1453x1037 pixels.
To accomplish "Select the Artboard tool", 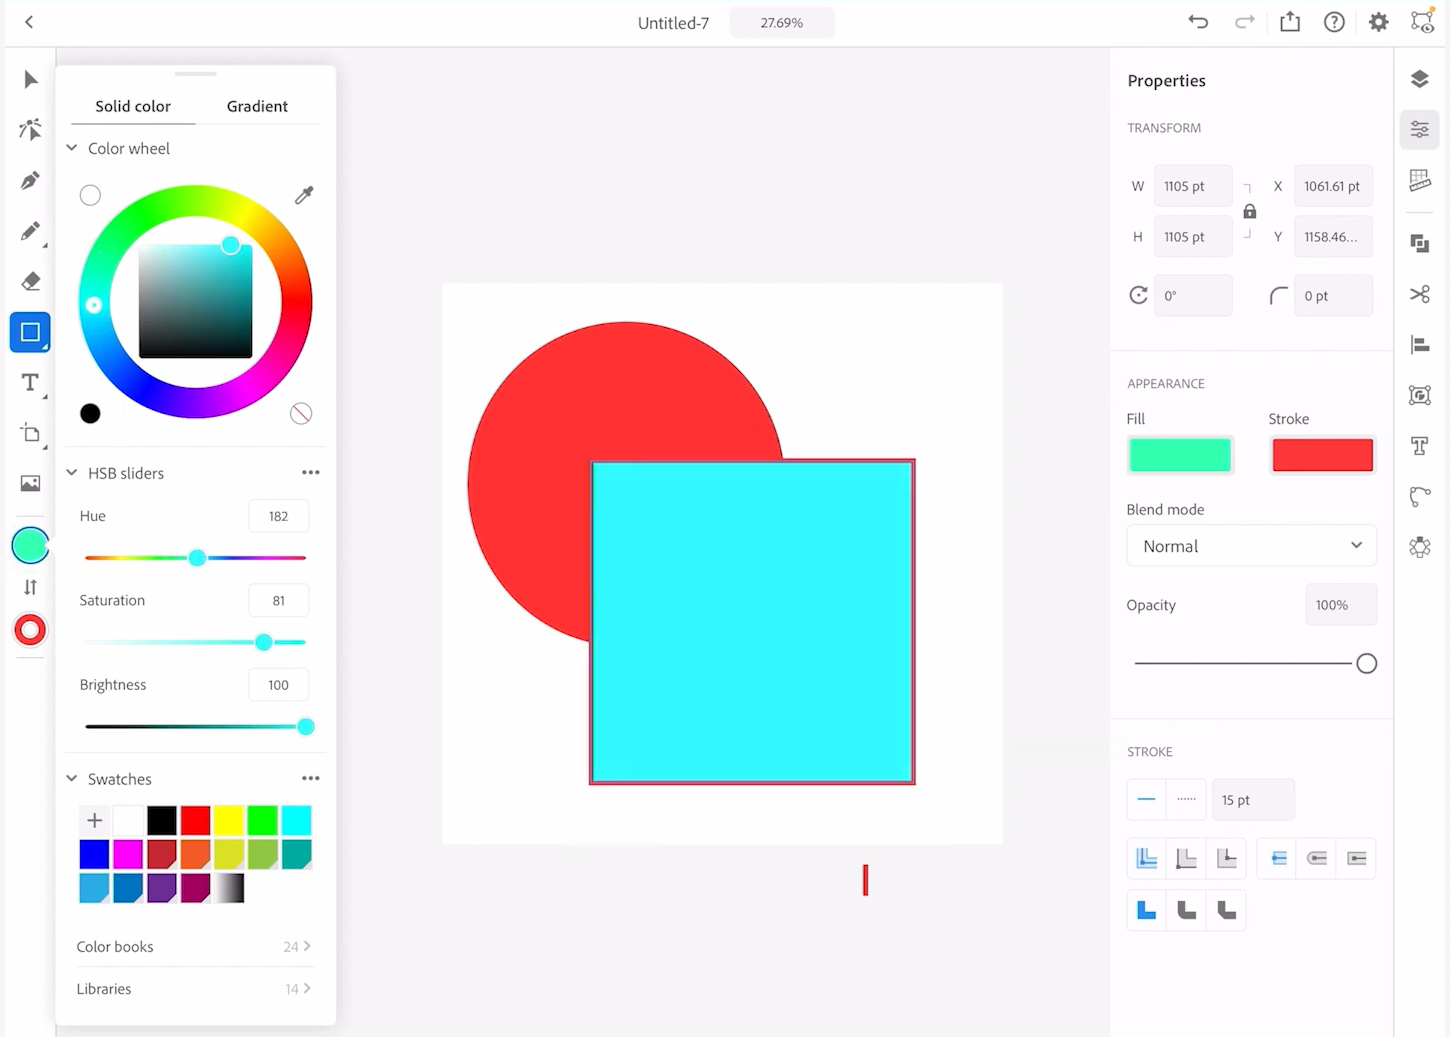I will (30, 433).
